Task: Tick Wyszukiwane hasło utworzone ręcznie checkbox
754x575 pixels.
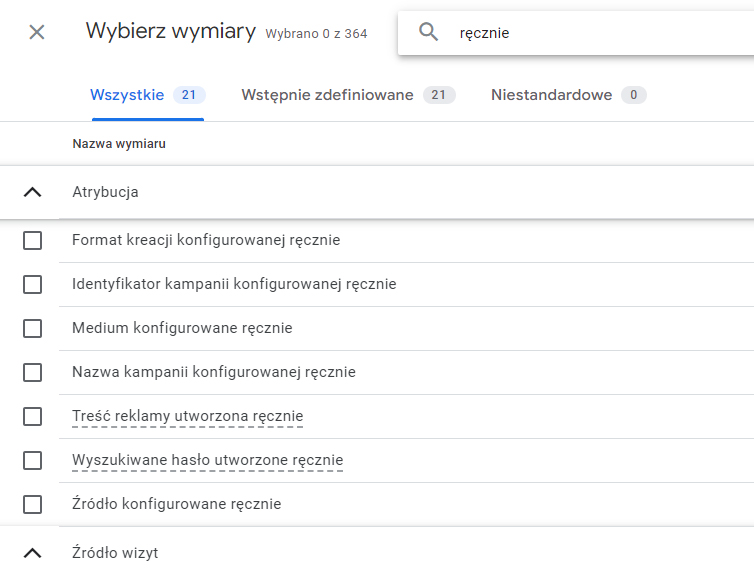Action: click(32, 460)
